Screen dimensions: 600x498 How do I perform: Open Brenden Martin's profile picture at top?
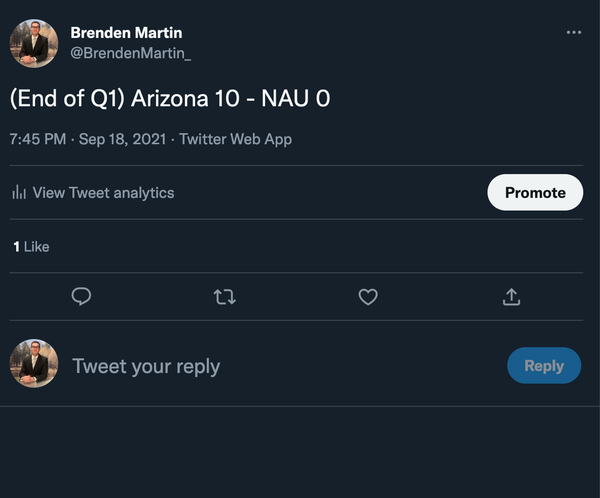33,43
